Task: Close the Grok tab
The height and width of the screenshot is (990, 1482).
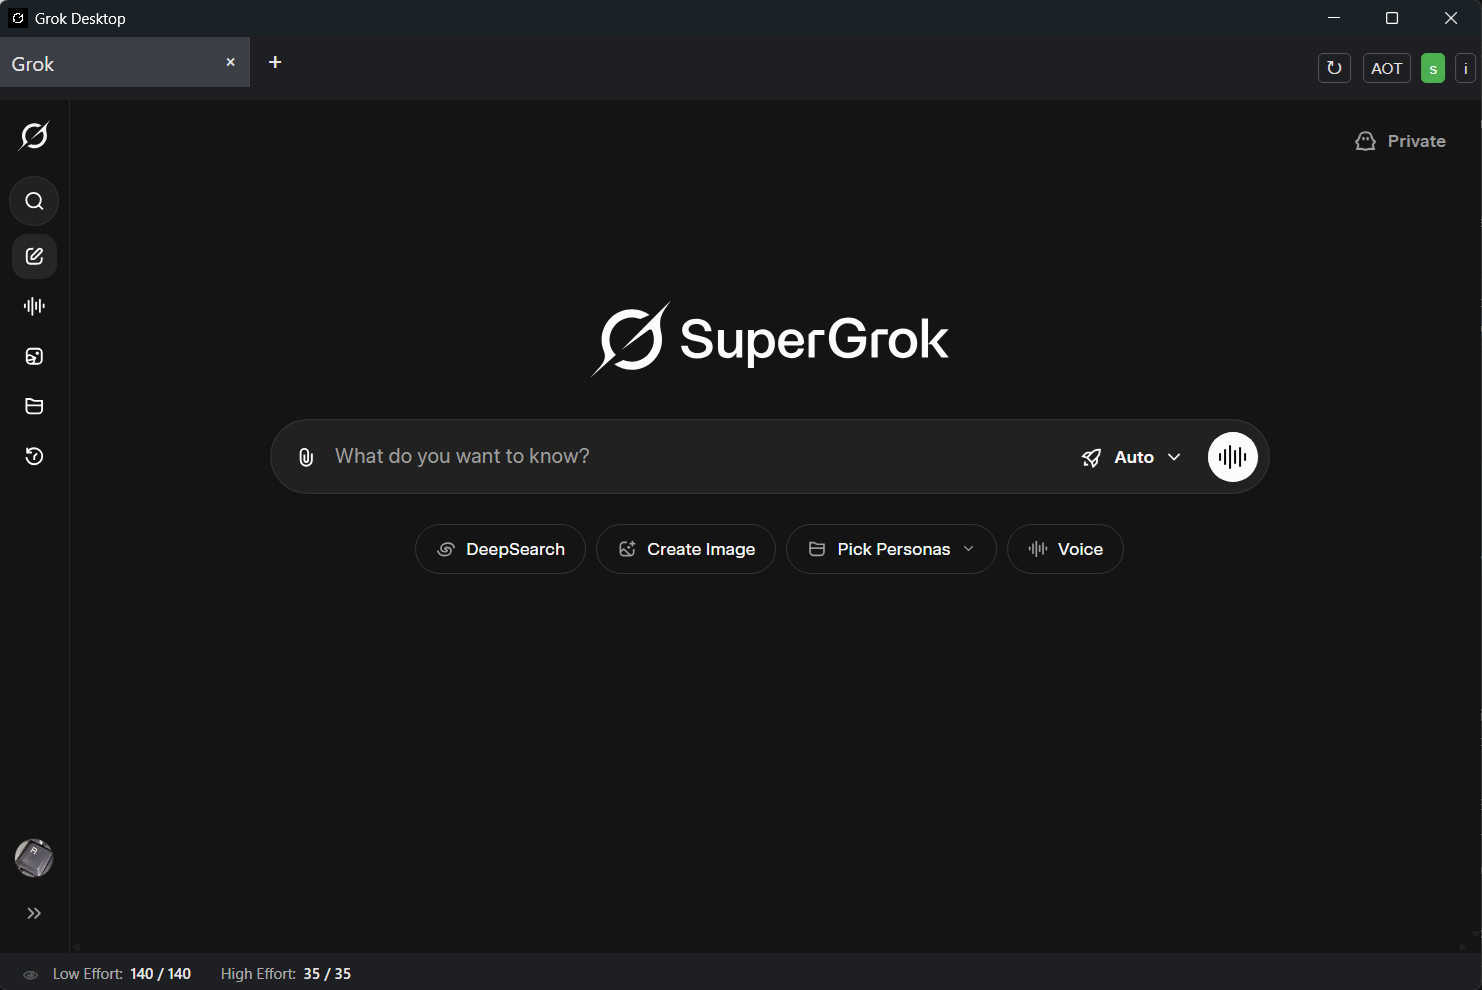Action: pyautogui.click(x=230, y=62)
